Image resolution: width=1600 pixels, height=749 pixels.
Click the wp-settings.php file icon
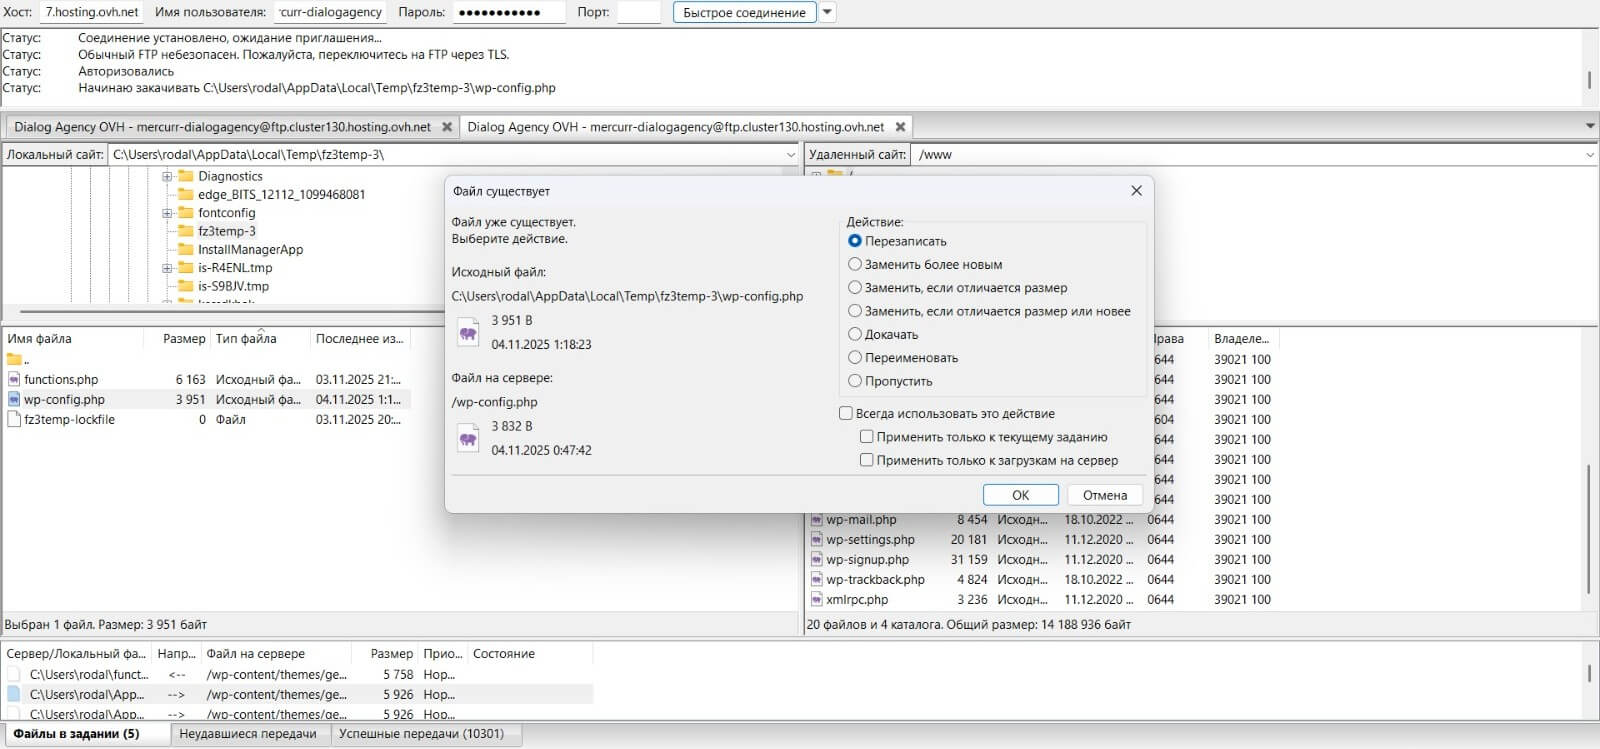point(816,540)
